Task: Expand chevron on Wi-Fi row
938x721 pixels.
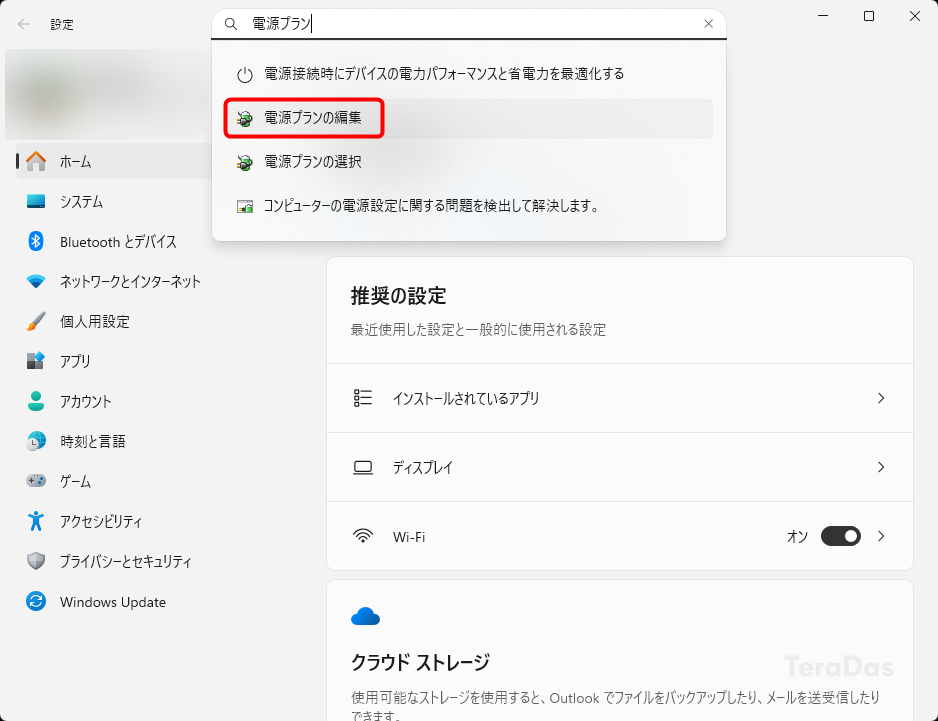Action: tap(881, 536)
